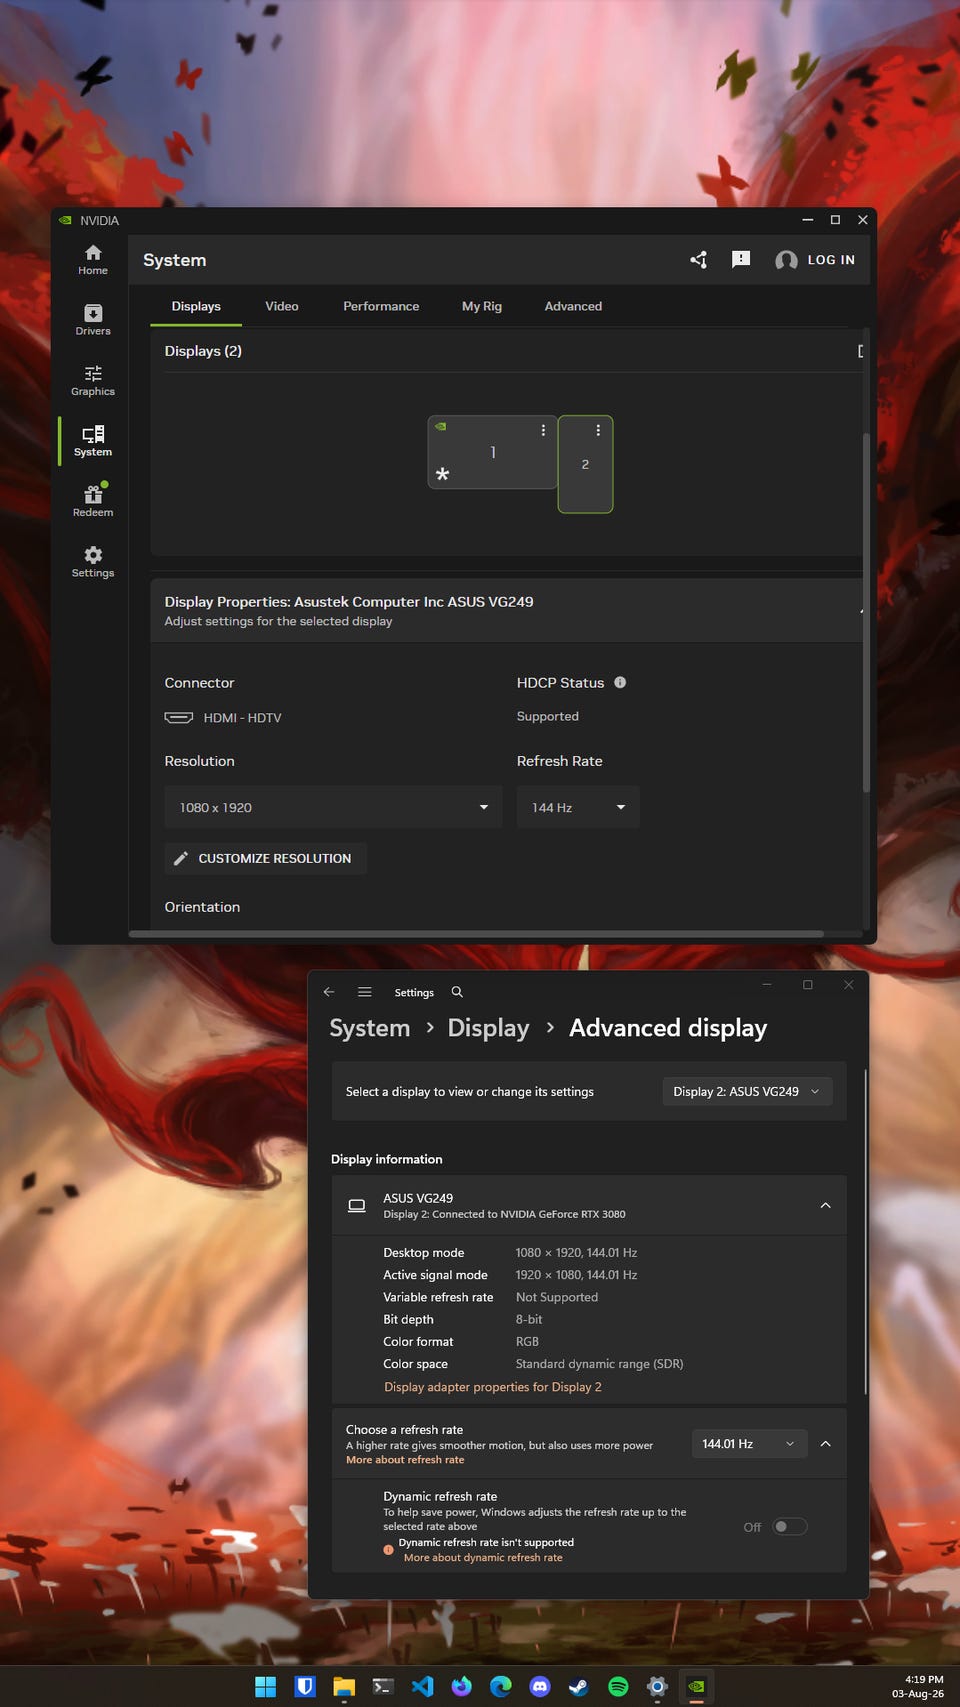
Task: Open the Windows Start menu
Action: pyautogui.click(x=265, y=1687)
